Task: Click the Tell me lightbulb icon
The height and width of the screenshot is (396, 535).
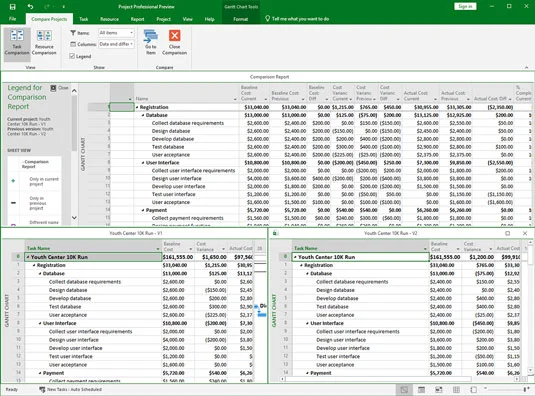Action: 268,19
